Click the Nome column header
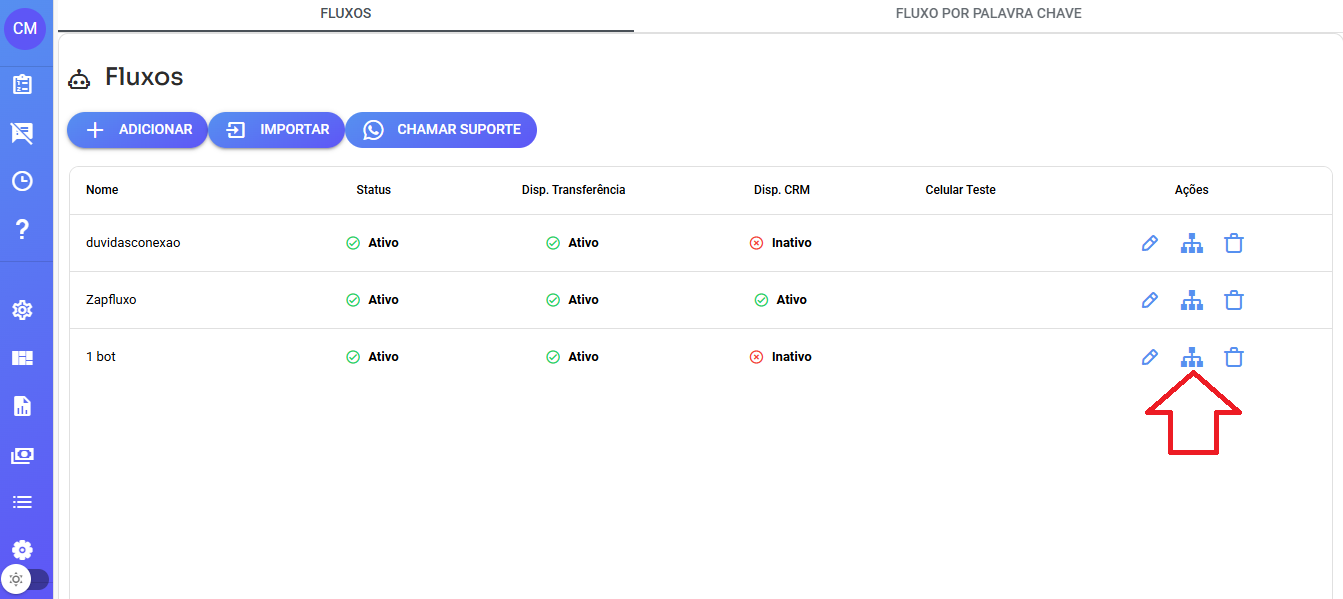This screenshot has height=599, width=1343. pyautogui.click(x=102, y=190)
